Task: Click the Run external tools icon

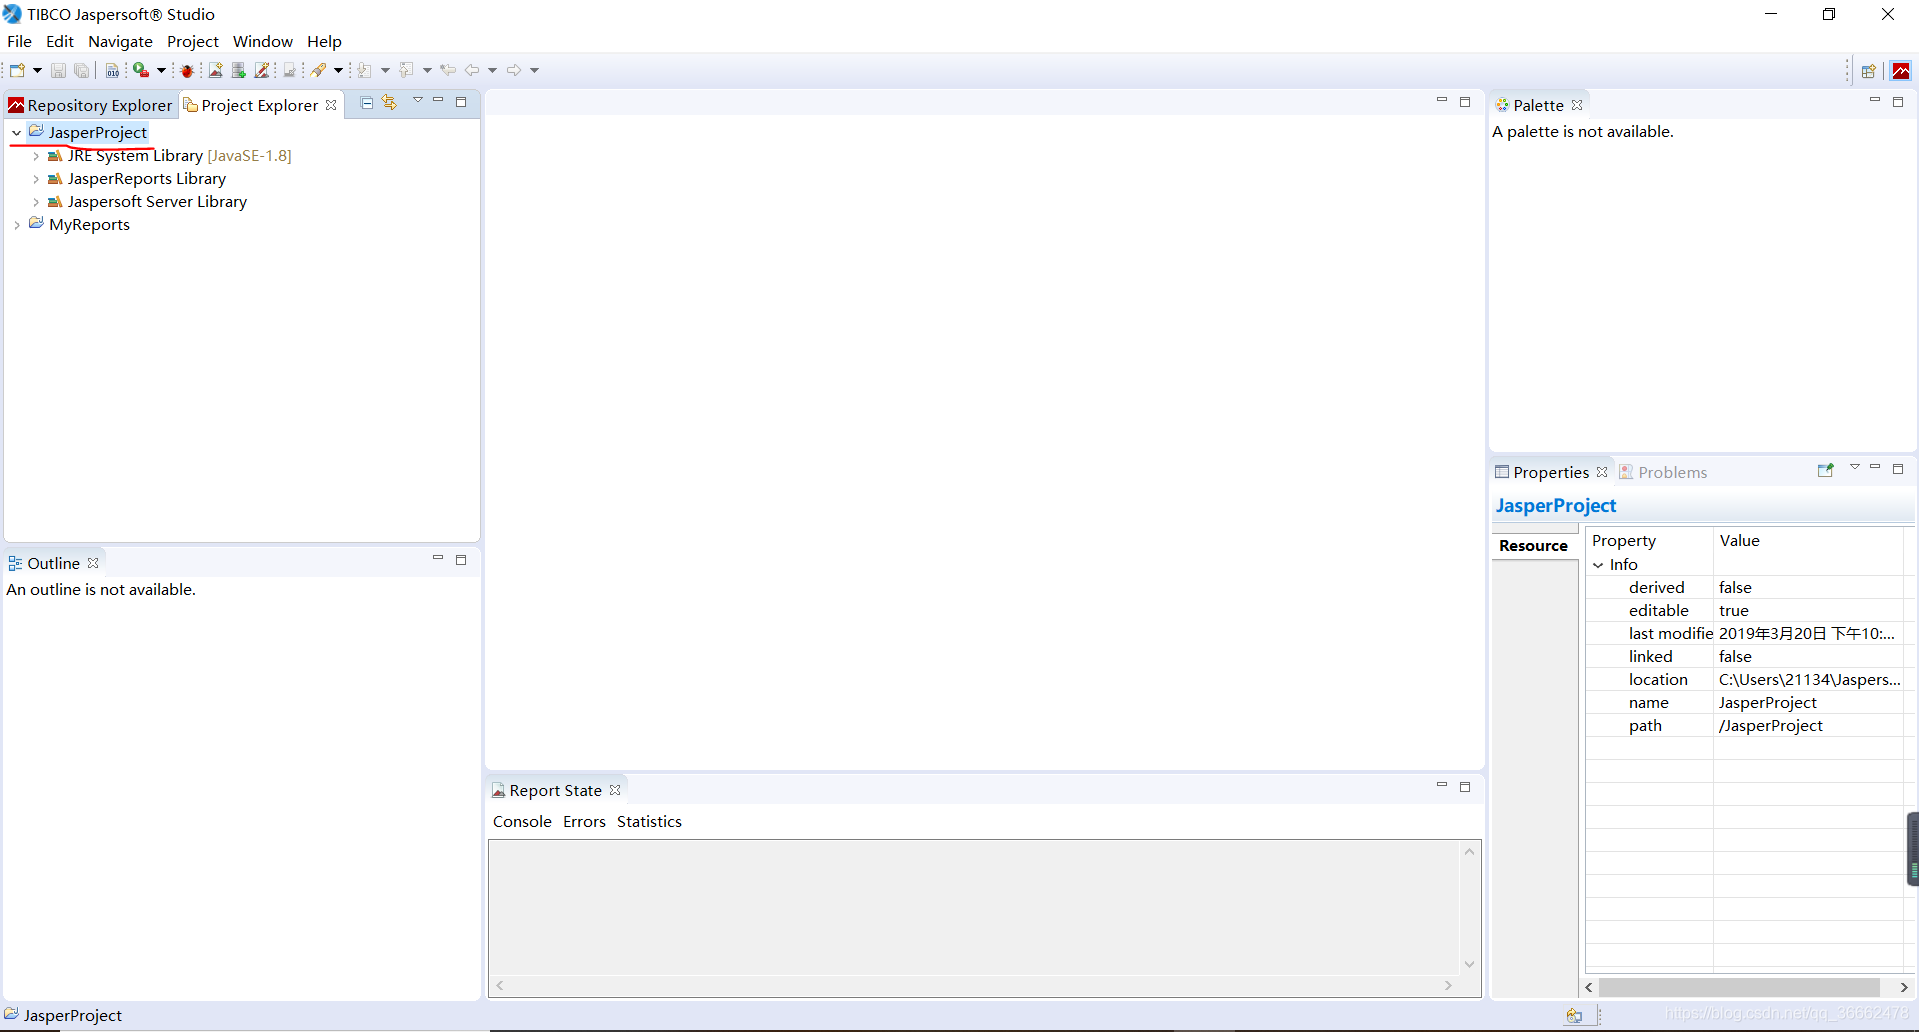Action: pos(141,70)
